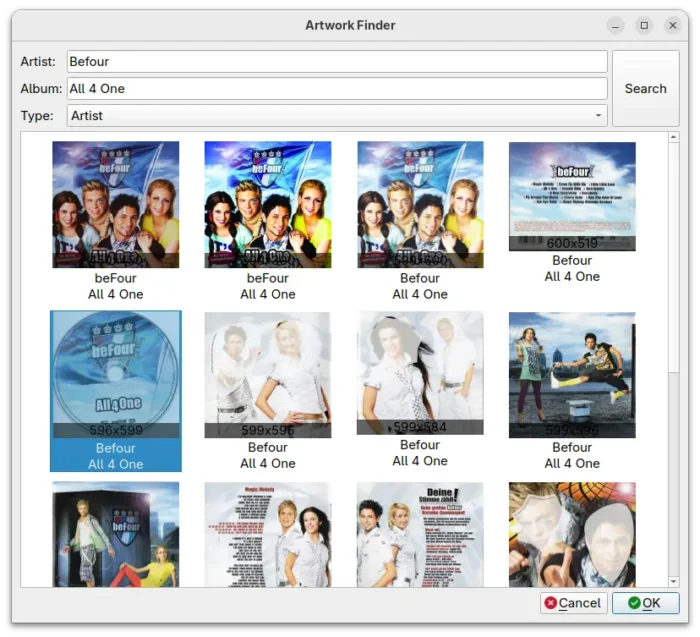700x637 pixels.
Task: Select the jumping man rooftop thumbnail
Action: coord(572,375)
